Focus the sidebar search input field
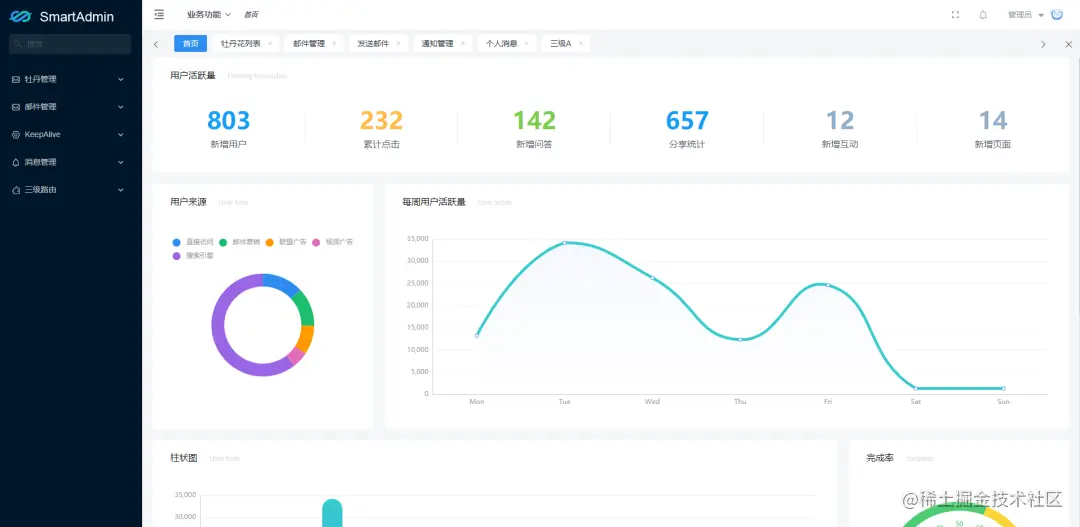The width and height of the screenshot is (1080, 527). [x=70, y=44]
